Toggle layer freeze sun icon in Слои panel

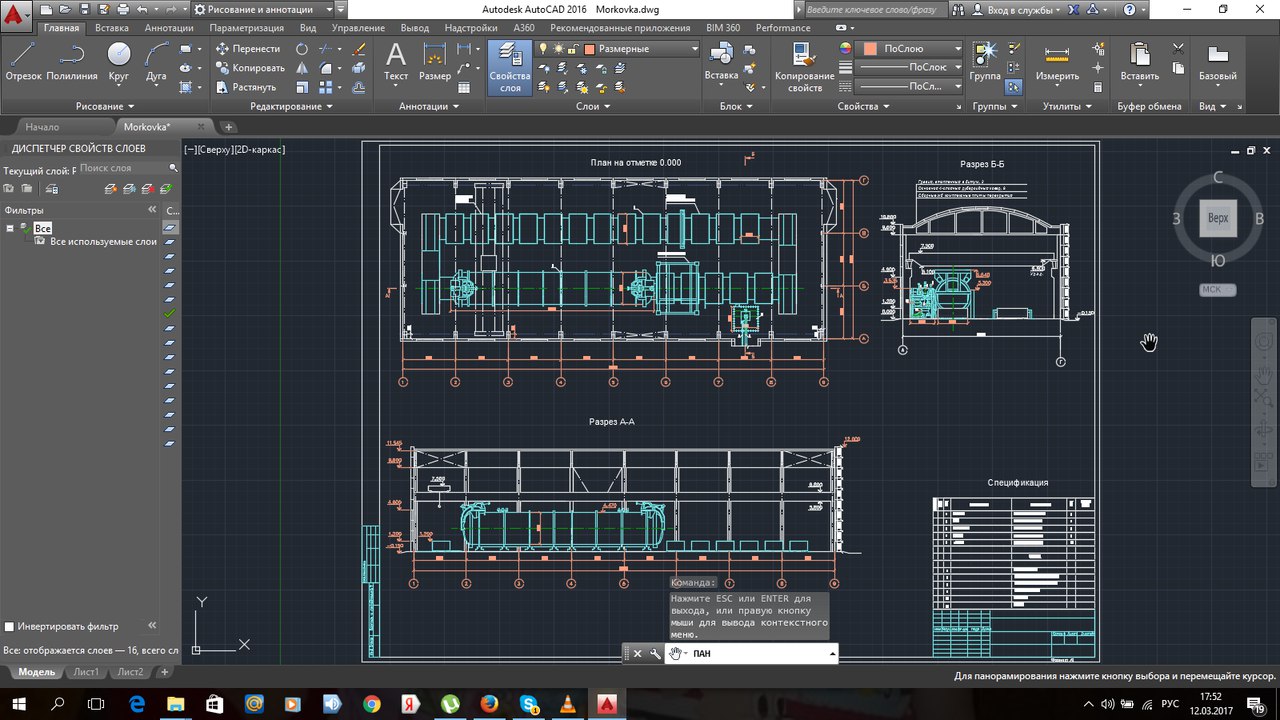558,49
